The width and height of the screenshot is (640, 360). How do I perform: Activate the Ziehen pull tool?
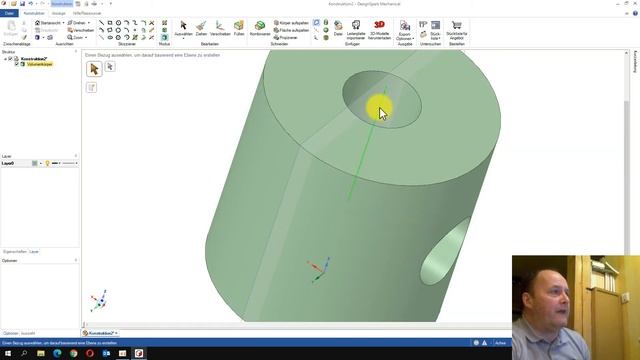[201, 29]
